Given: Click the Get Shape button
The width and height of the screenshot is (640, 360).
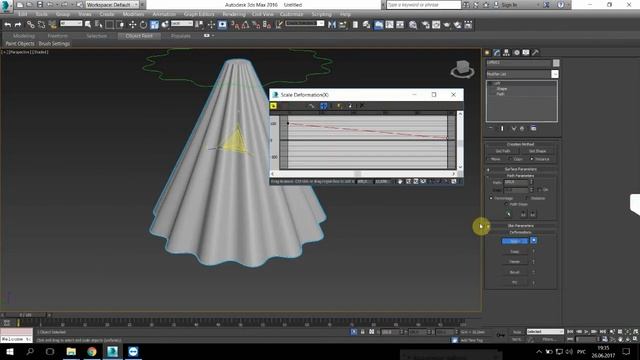Looking at the screenshot, I should pyautogui.click(x=538, y=151).
